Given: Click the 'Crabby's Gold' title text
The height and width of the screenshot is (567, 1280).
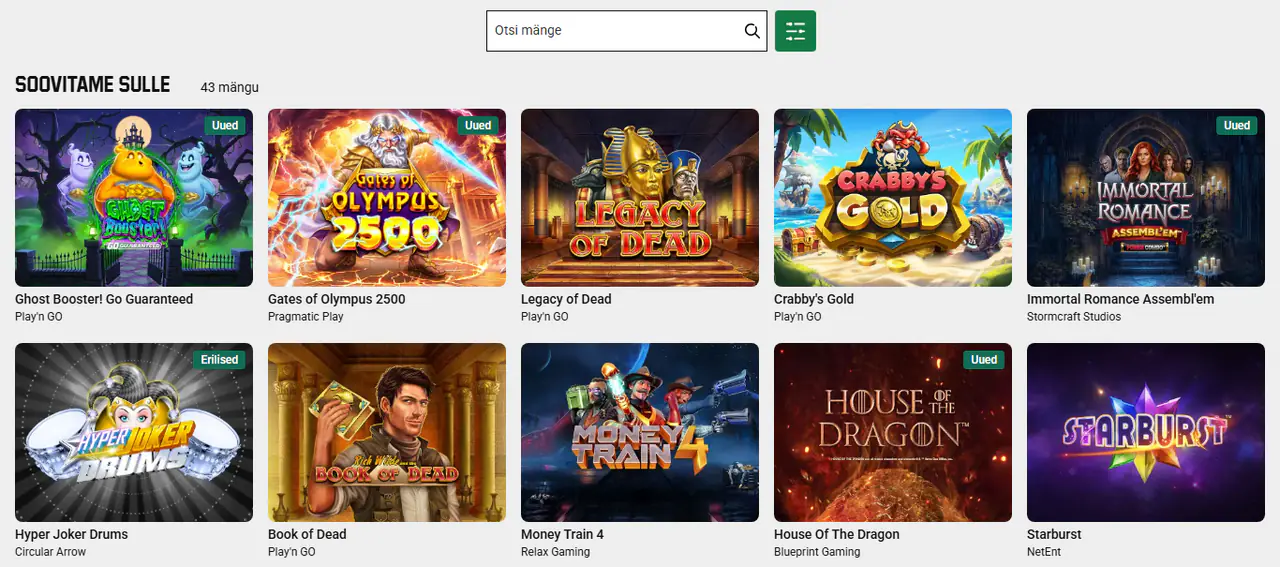Looking at the screenshot, I should pyautogui.click(x=814, y=299).
